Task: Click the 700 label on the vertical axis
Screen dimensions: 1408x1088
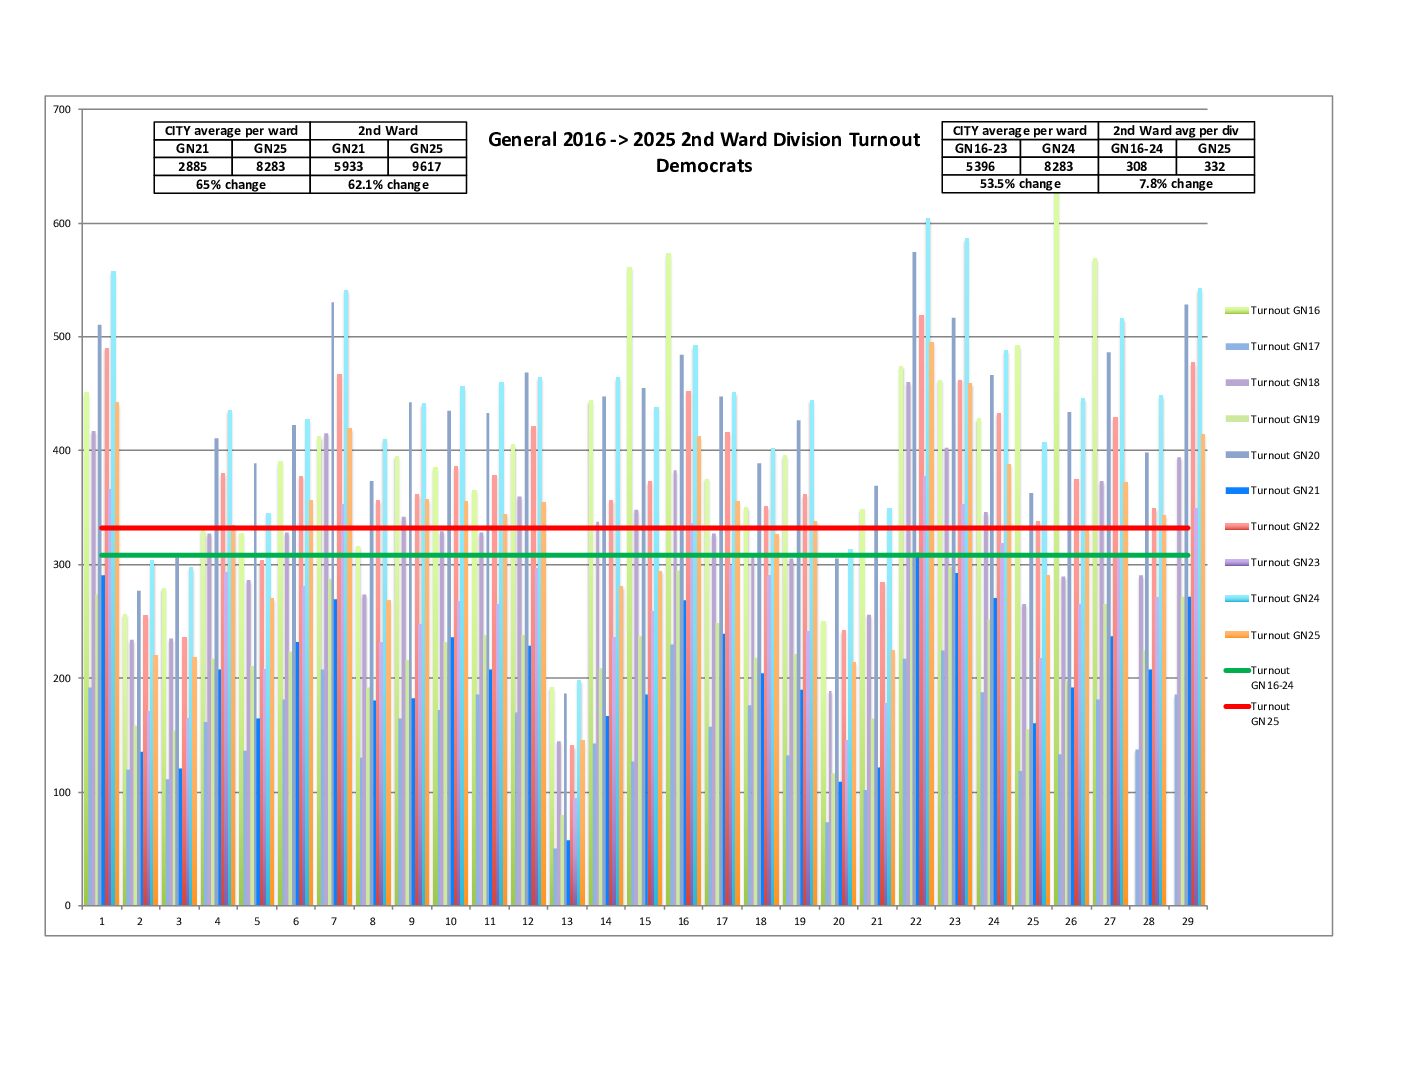Action: (x=62, y=110)
